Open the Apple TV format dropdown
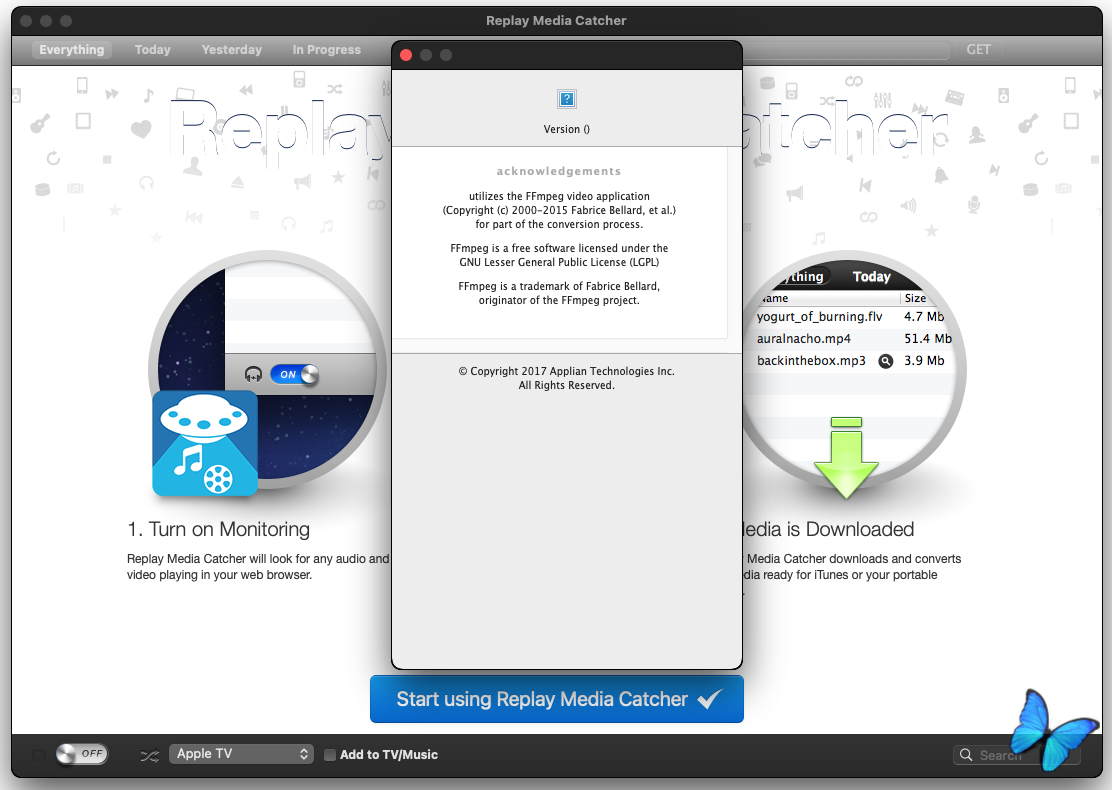The image size is (1112, 790). pos(242,754)
